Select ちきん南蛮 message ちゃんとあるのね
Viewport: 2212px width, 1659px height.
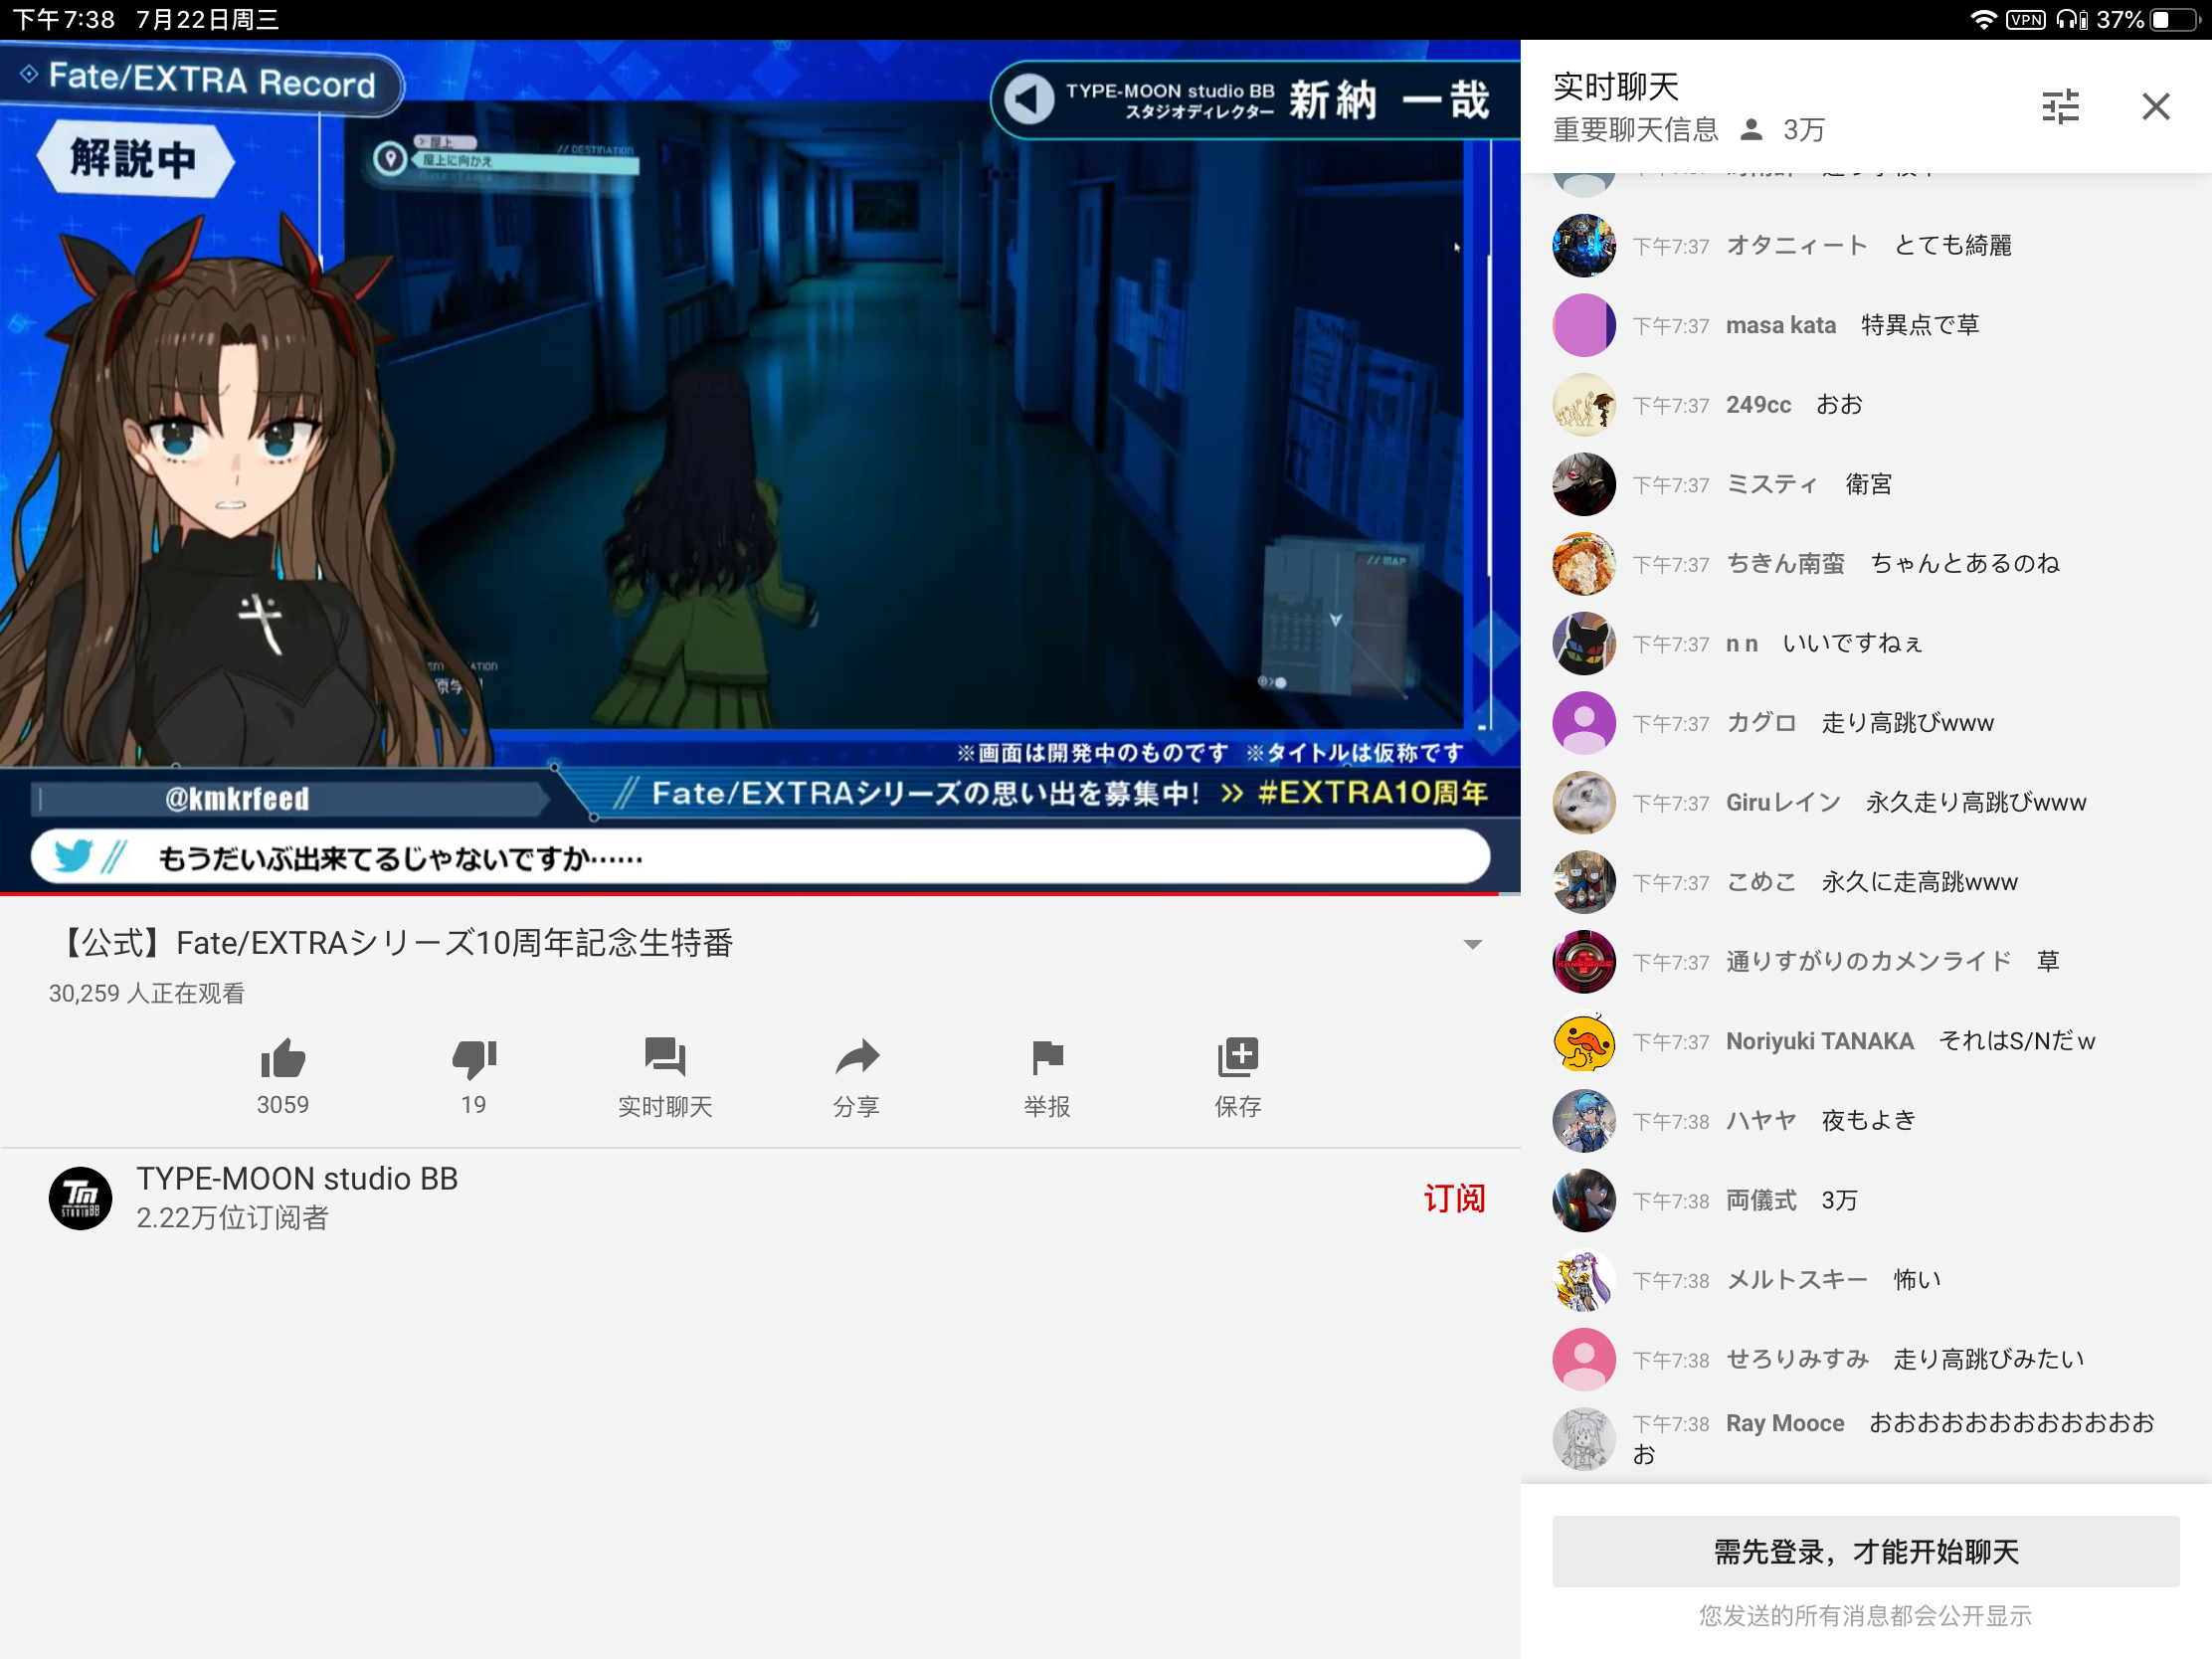[x=1965, y=564]
